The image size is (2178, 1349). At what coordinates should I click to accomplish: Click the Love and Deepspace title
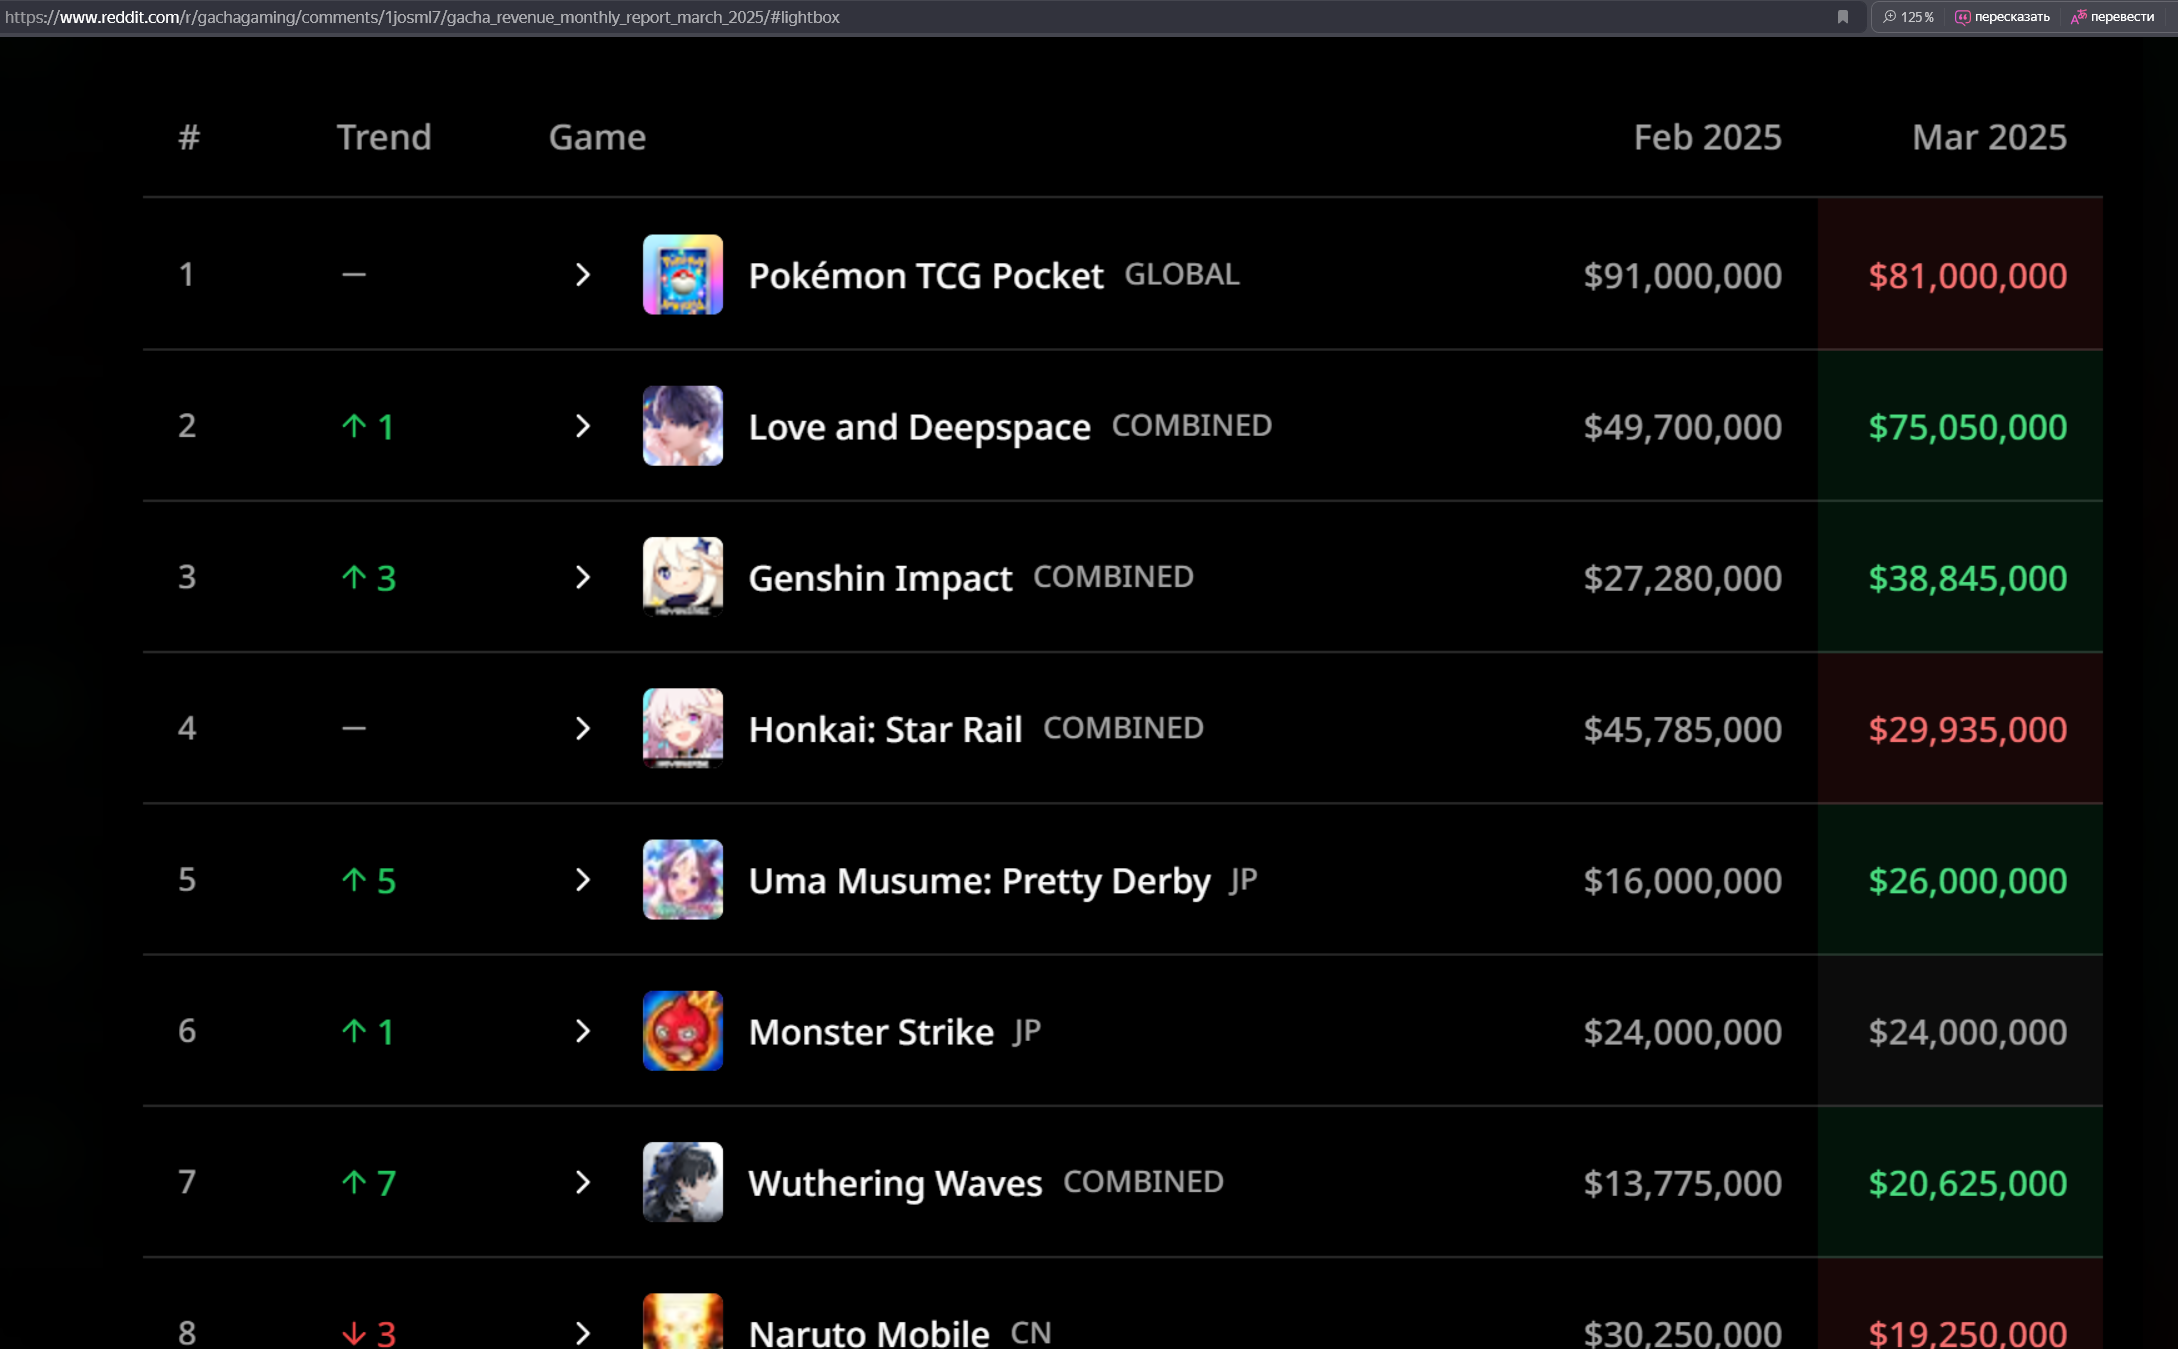[x=919, y=427]
